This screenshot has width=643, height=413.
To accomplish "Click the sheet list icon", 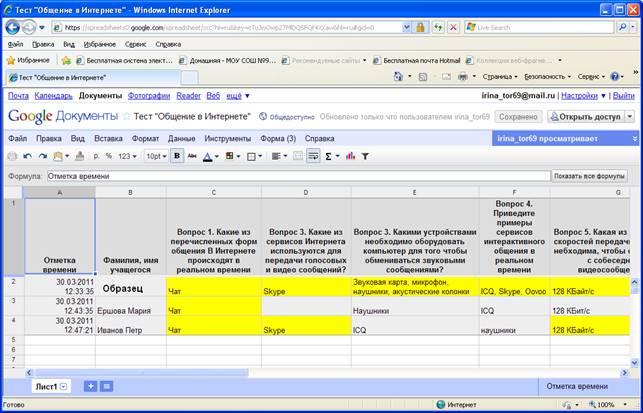I will click(106, 386).
